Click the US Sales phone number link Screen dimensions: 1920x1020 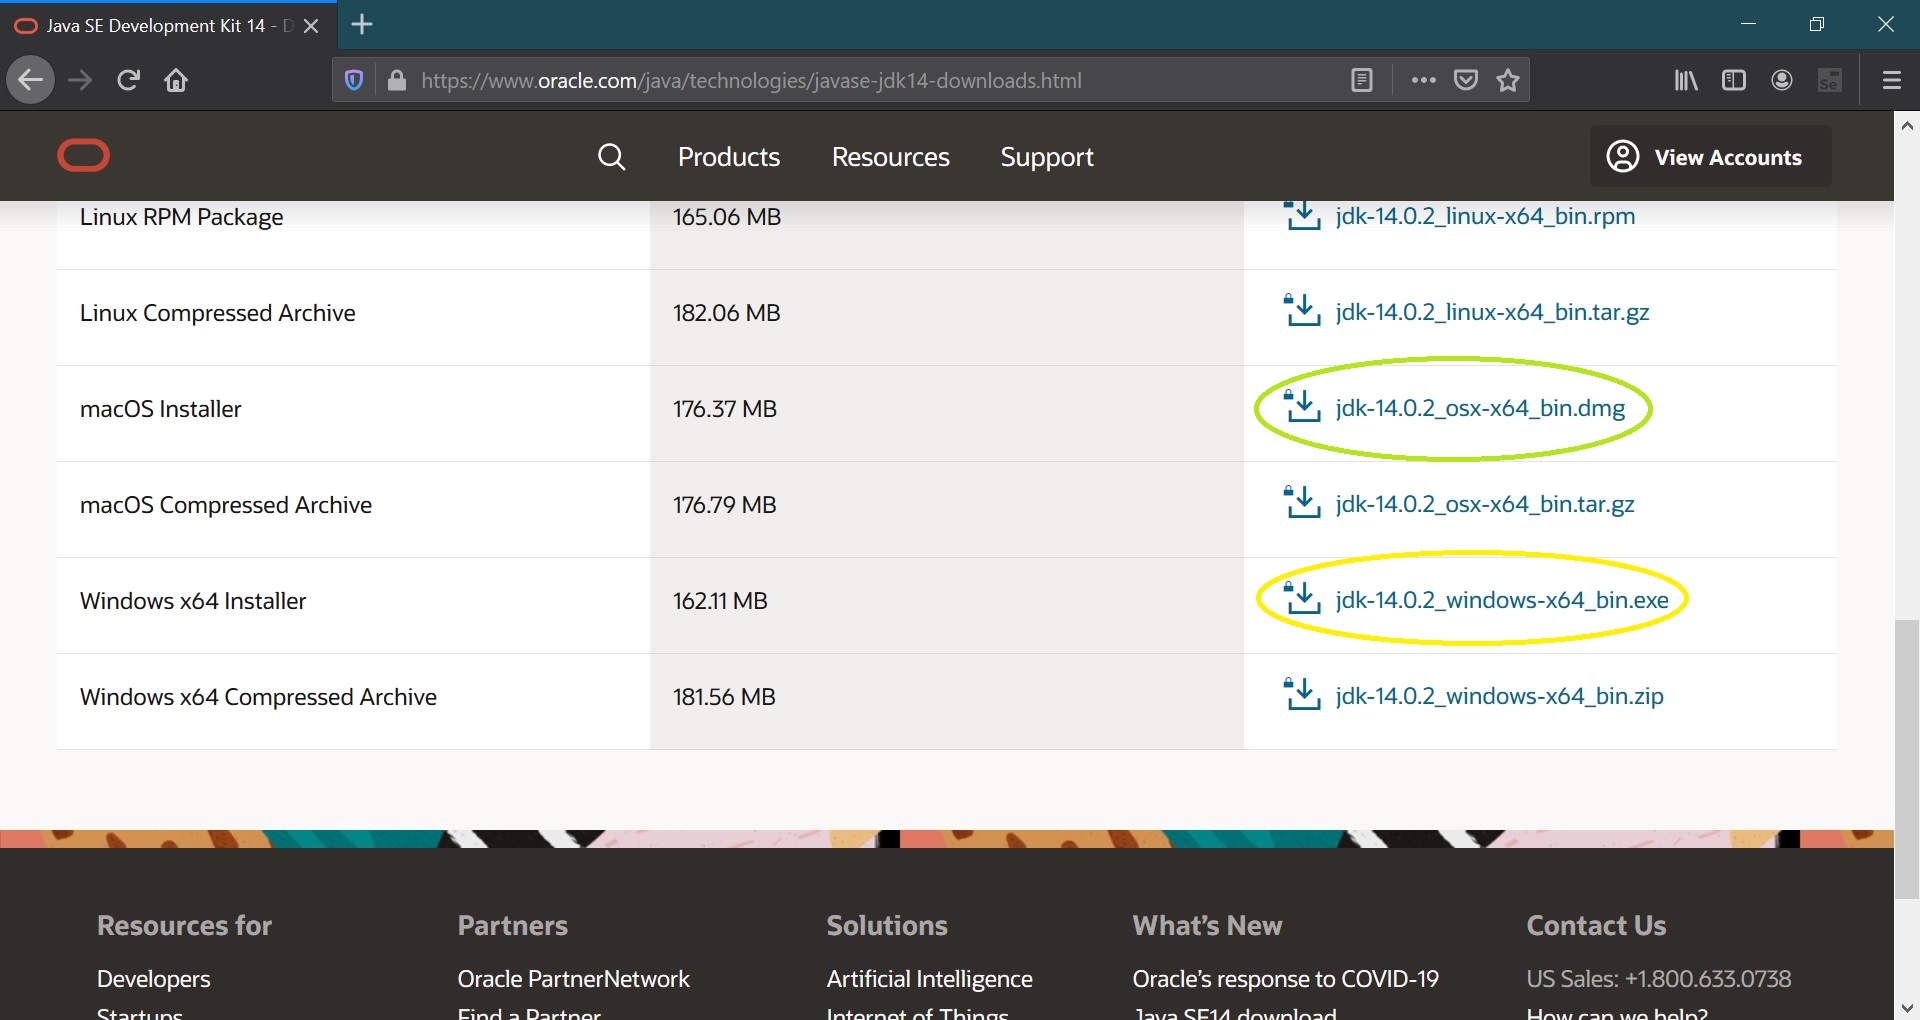click(1658, 979)
